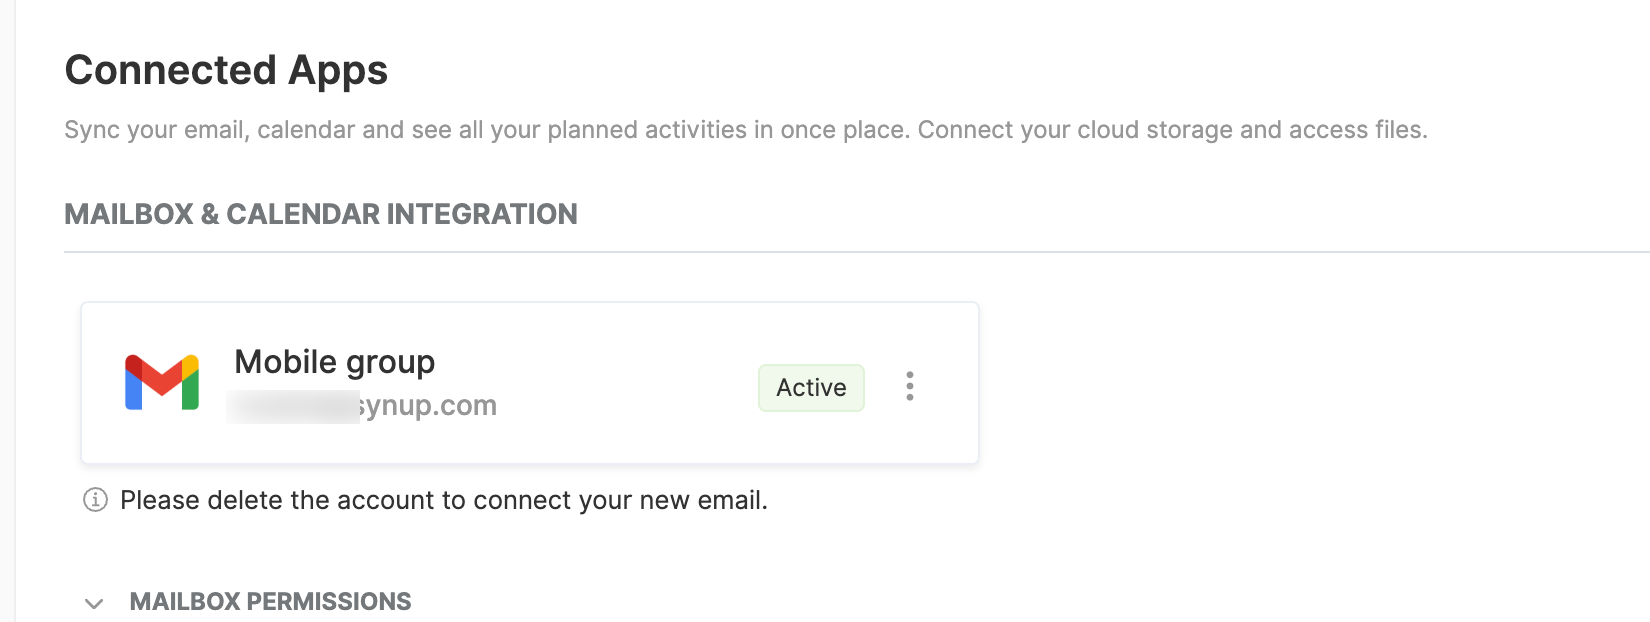Open the three-dot options menu for Mobile group
Viewport: 1650px width, 622px height.
(x=909, y=386)
